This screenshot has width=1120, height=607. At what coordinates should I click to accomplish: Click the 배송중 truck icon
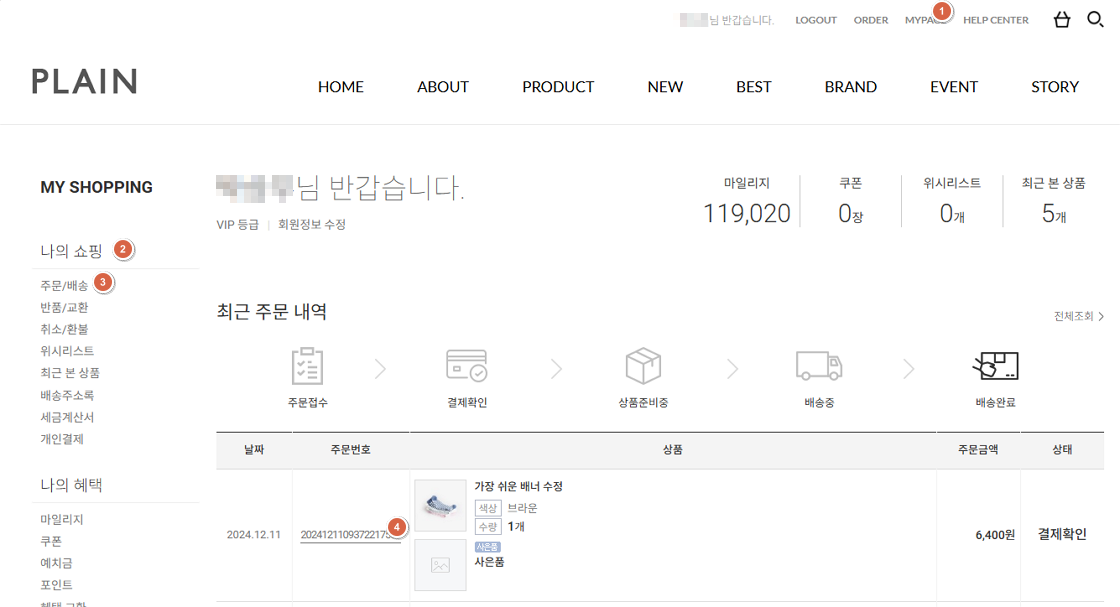click(x=819, y=366)
